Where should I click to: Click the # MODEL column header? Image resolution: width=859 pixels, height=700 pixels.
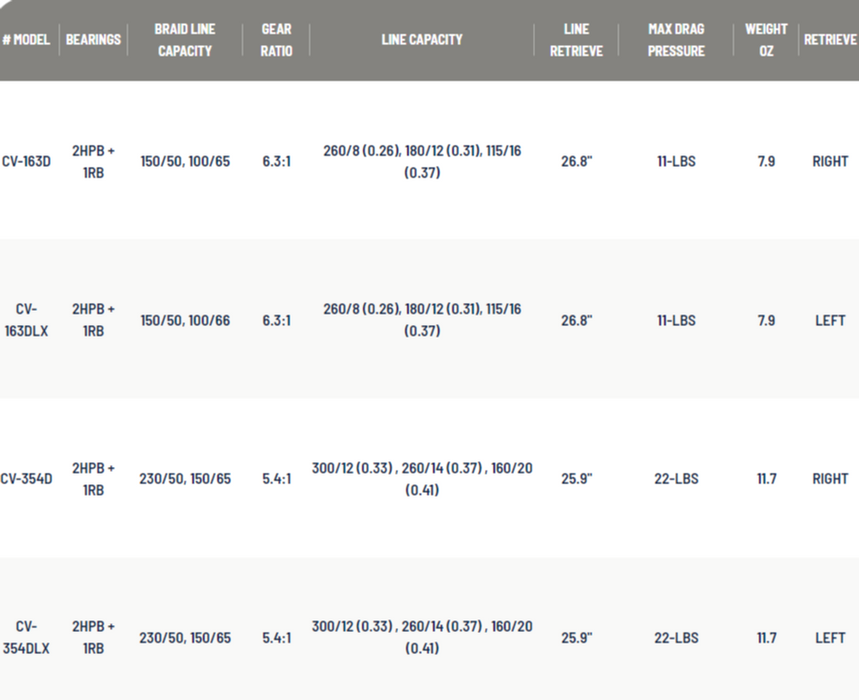click(26, 40)
